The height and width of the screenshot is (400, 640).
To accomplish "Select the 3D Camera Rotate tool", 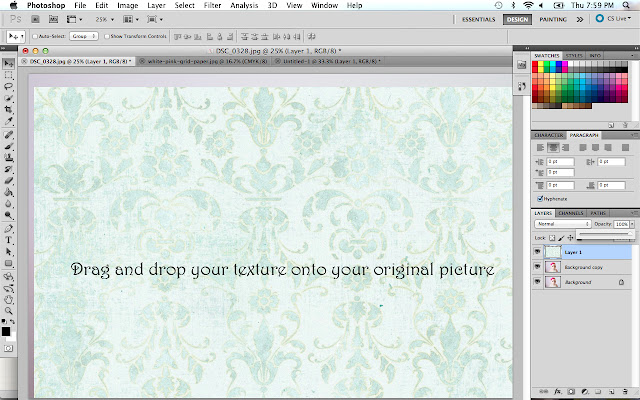I will click(8, 289).
